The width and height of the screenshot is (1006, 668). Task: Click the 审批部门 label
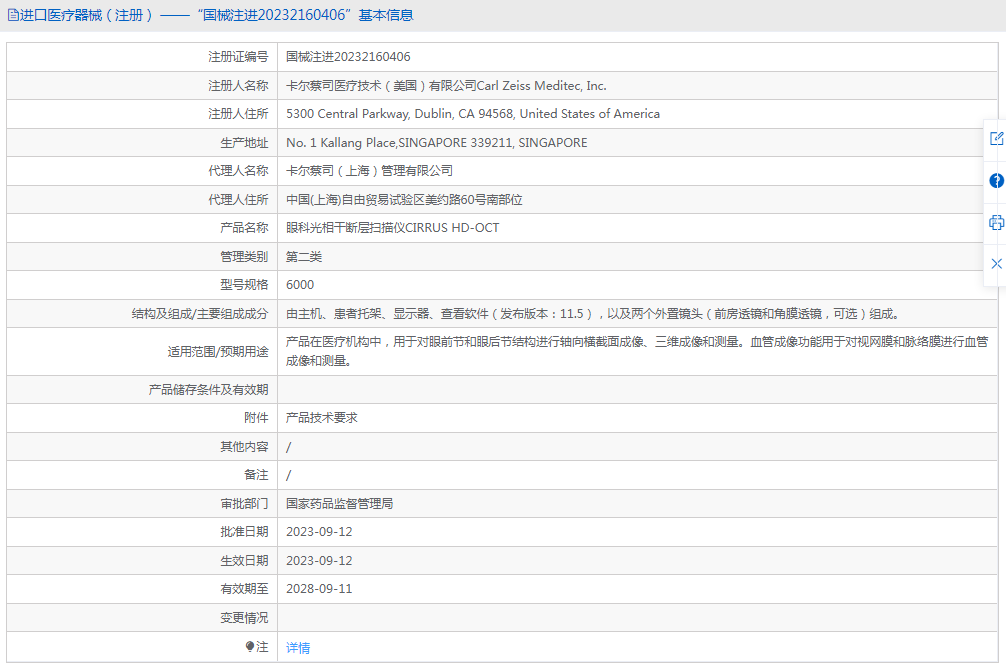(244, 504)
